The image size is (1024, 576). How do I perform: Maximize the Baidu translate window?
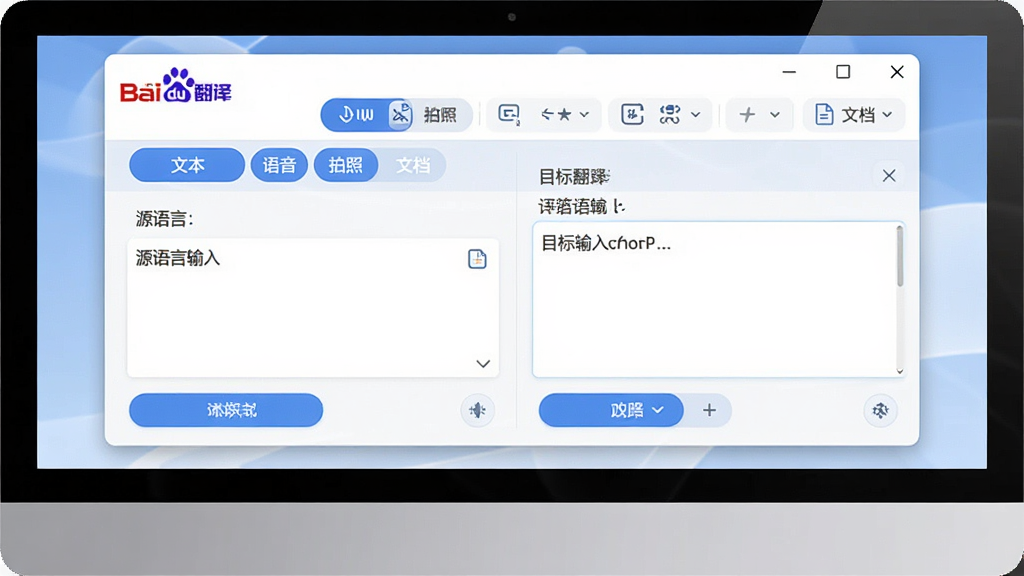(843, 72)
